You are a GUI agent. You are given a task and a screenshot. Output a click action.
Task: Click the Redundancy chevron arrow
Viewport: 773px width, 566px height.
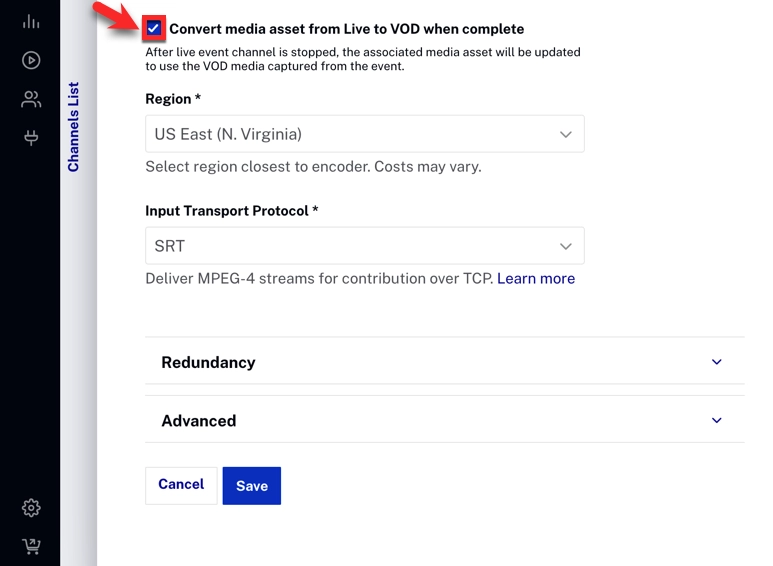(x=716, y=362)
